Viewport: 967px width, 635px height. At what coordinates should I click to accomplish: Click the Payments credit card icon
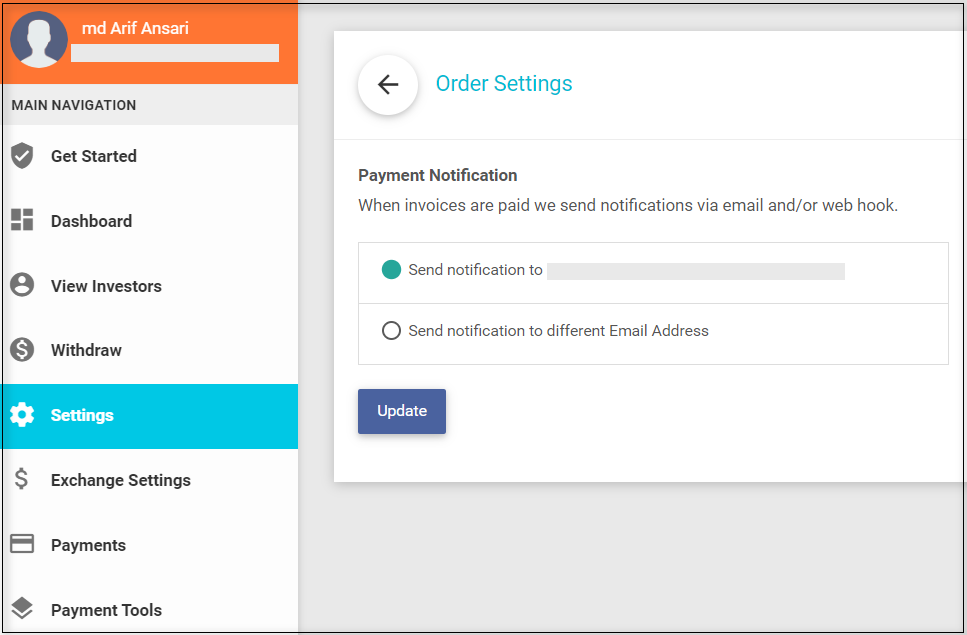[22, 545]
